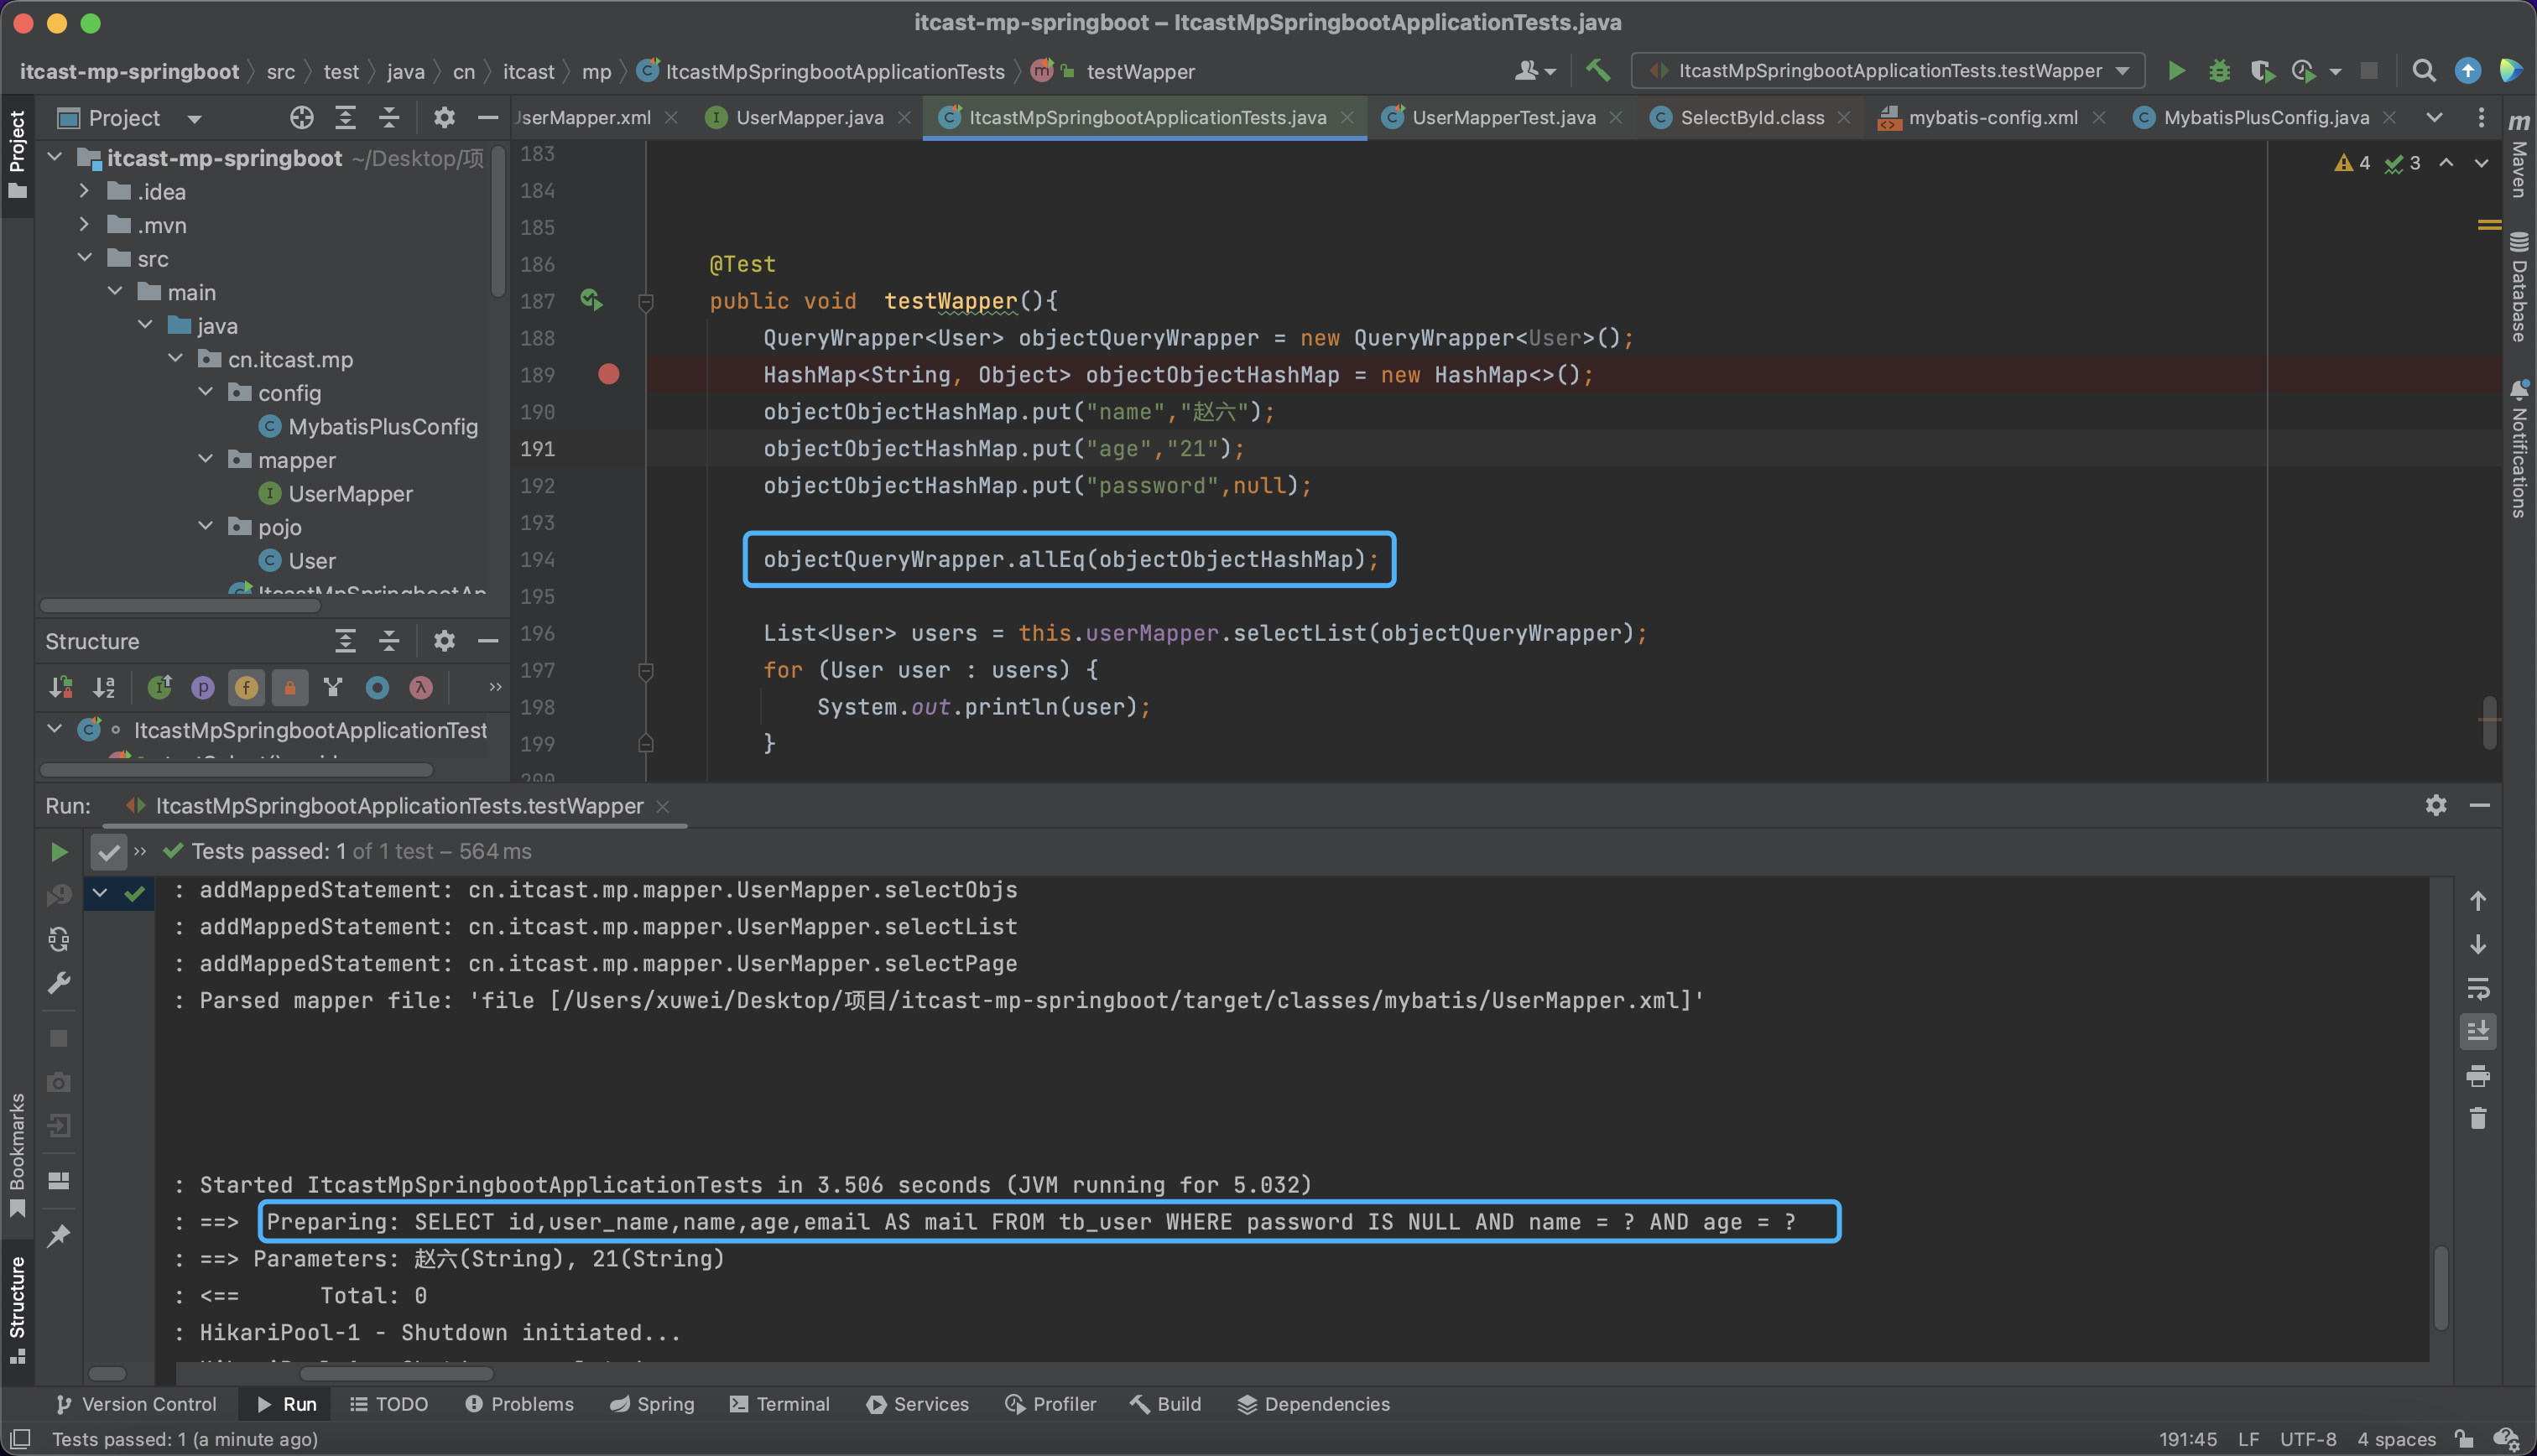Toggle soft-wrap in console output
Screen dimensions: 2537x1456
[2478, 989]
